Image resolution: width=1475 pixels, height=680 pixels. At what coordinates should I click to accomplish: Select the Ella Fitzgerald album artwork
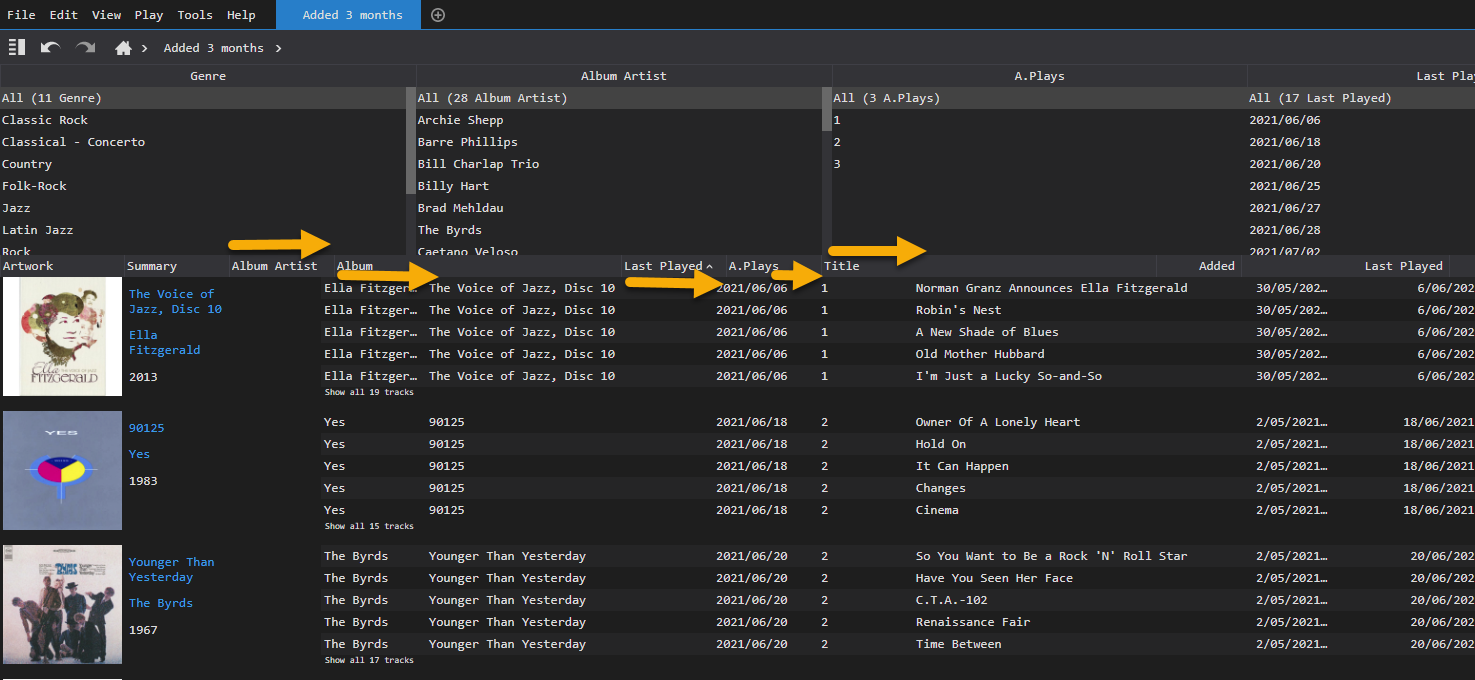click(62, 336)
